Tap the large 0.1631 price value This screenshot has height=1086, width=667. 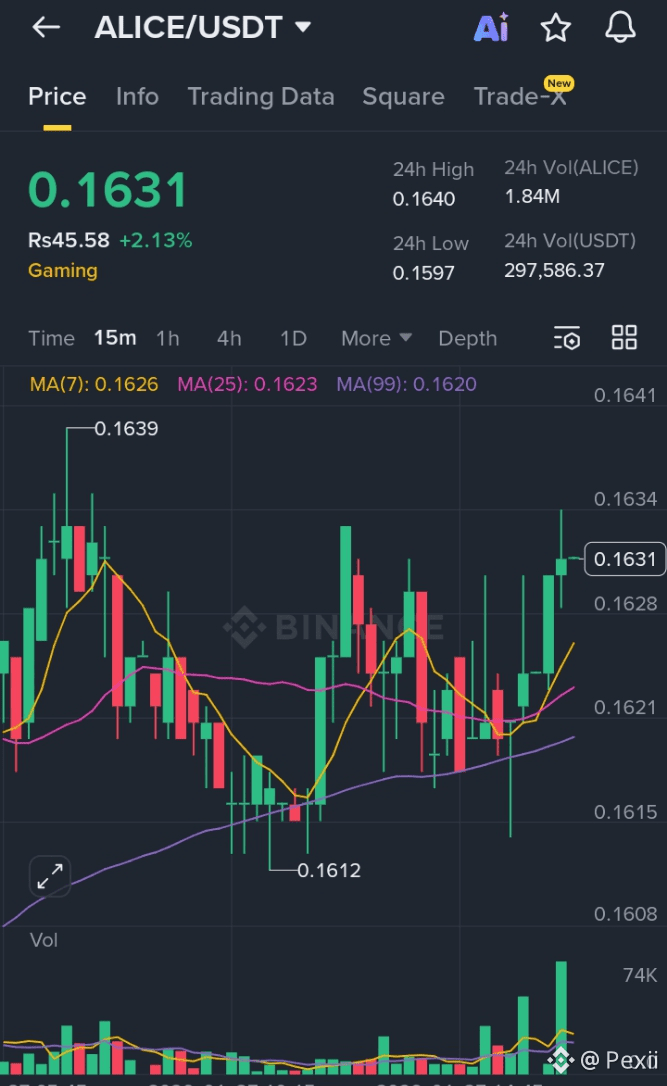107,190
